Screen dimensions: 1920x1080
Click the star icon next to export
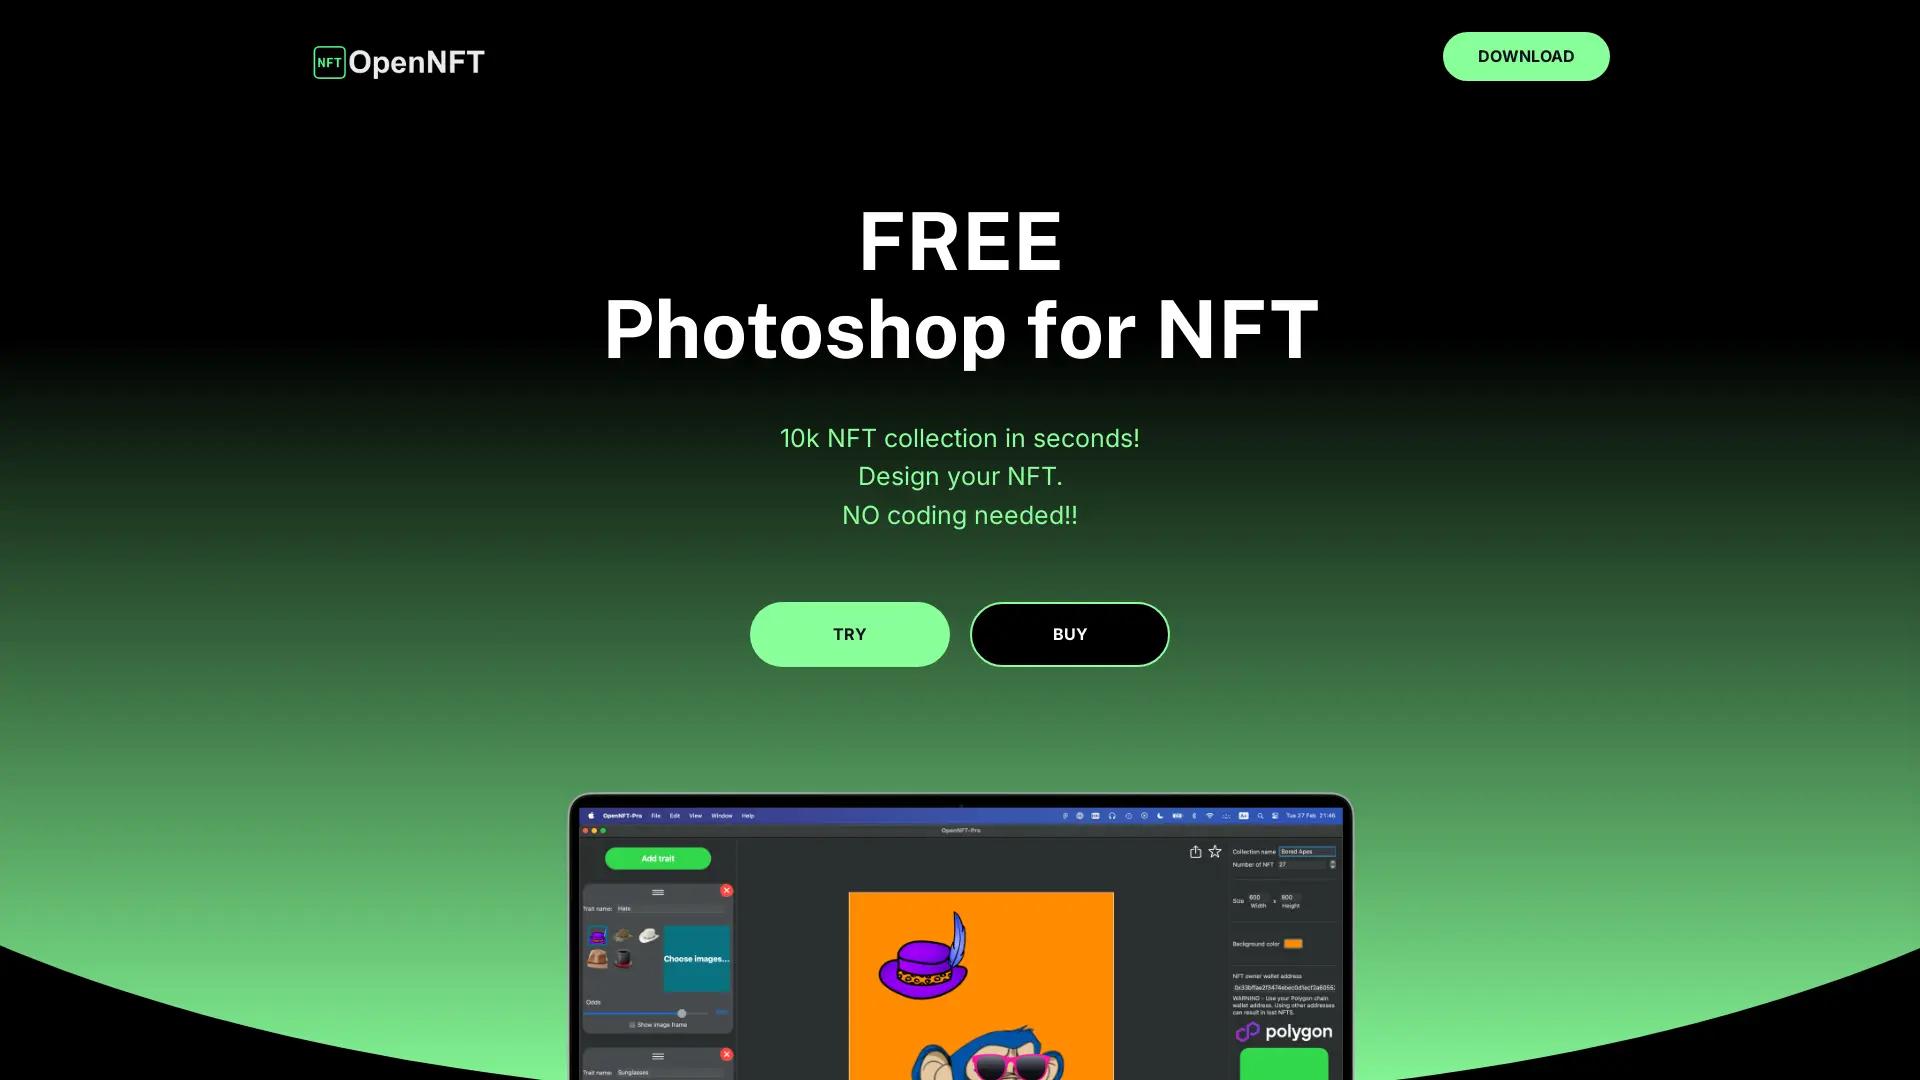[1213, 851]
